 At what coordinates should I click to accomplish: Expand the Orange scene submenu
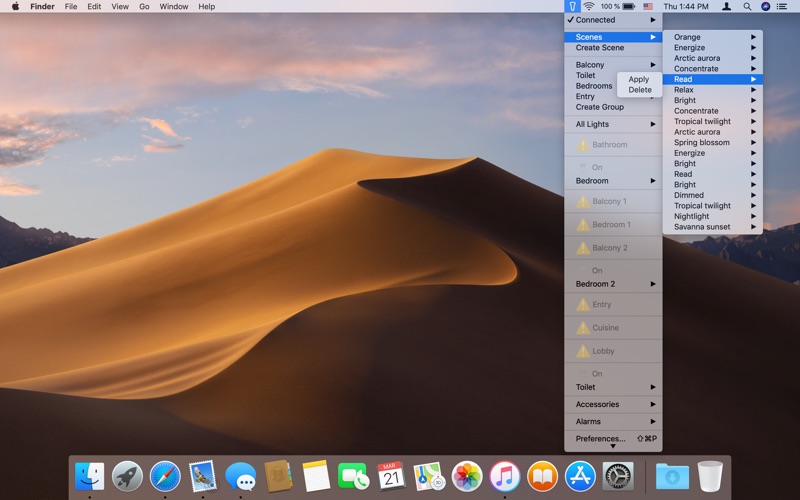pyautogui.click(x=713, y=37)
